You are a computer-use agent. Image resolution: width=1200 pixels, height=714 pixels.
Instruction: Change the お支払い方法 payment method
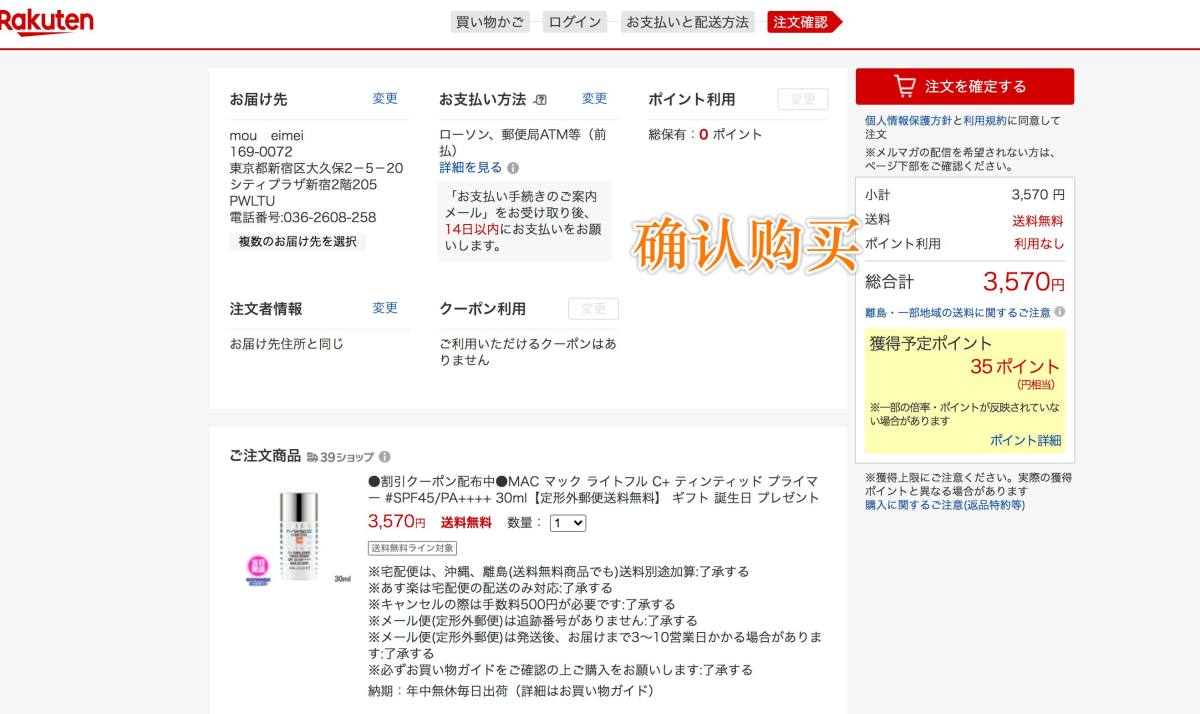point(595,98)
